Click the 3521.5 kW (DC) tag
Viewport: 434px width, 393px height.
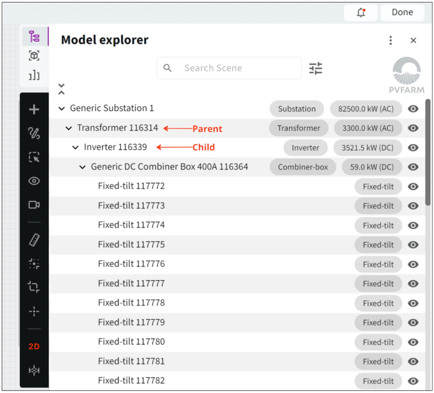click(367, 148)
